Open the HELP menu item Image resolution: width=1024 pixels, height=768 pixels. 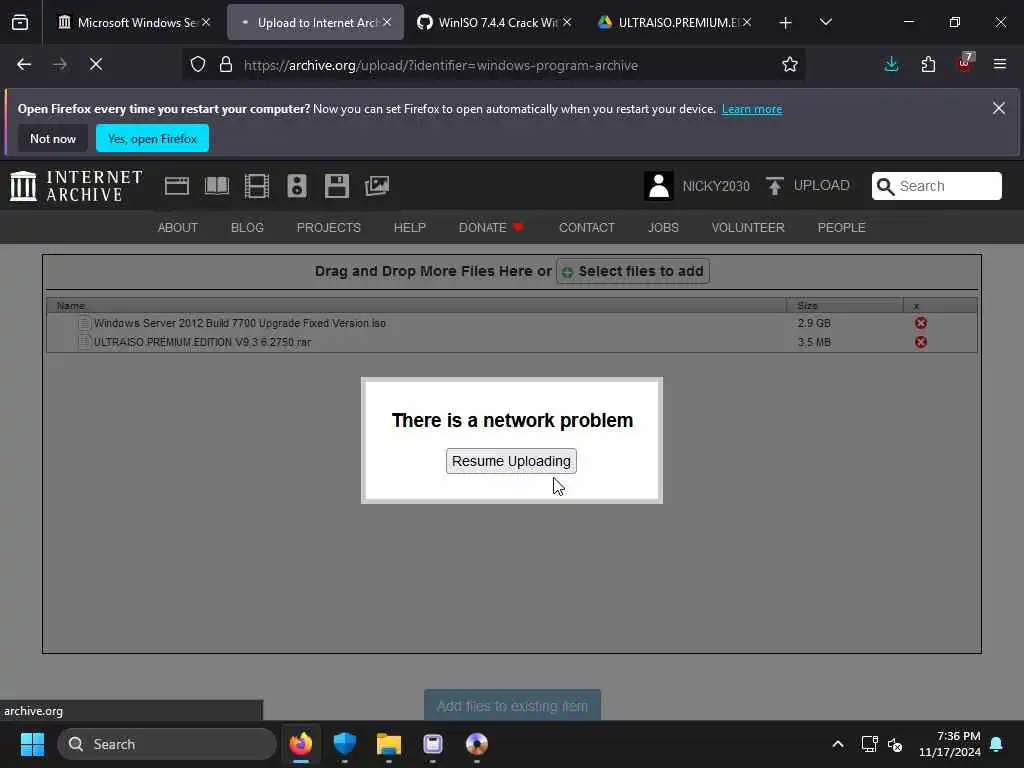(x=409, y=227)
